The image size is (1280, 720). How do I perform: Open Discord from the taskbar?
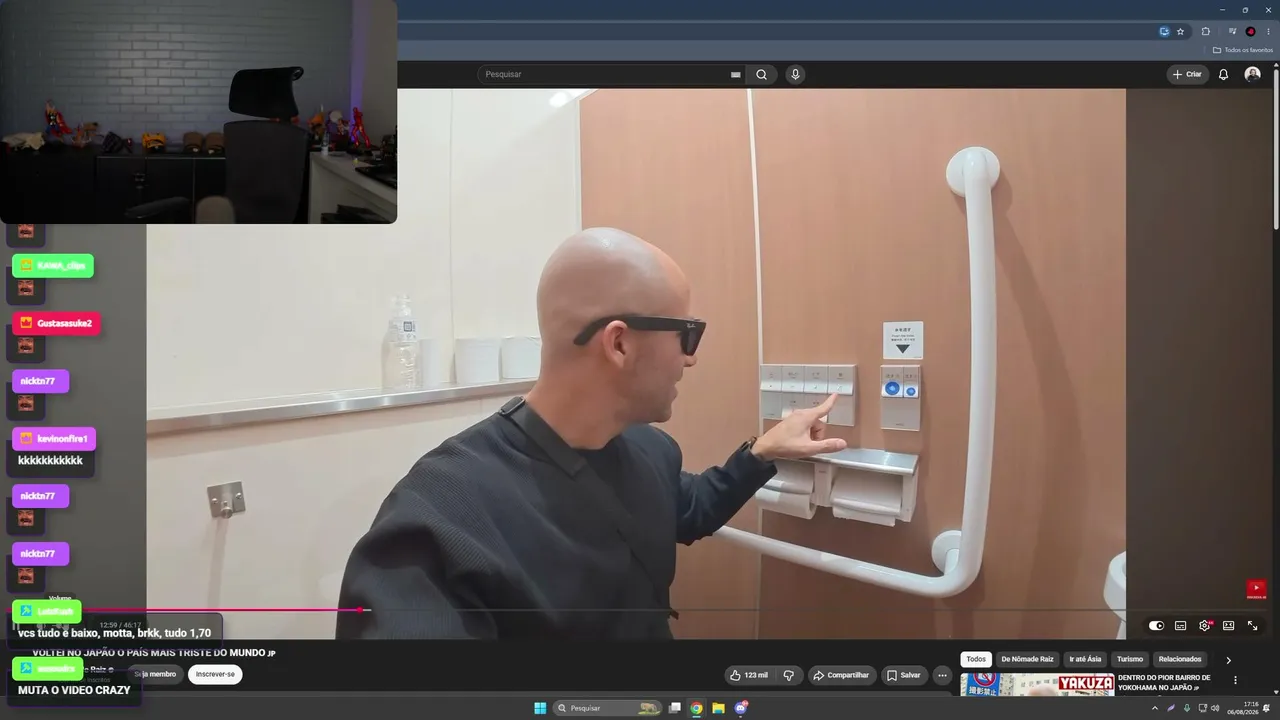tap(741, 708)
